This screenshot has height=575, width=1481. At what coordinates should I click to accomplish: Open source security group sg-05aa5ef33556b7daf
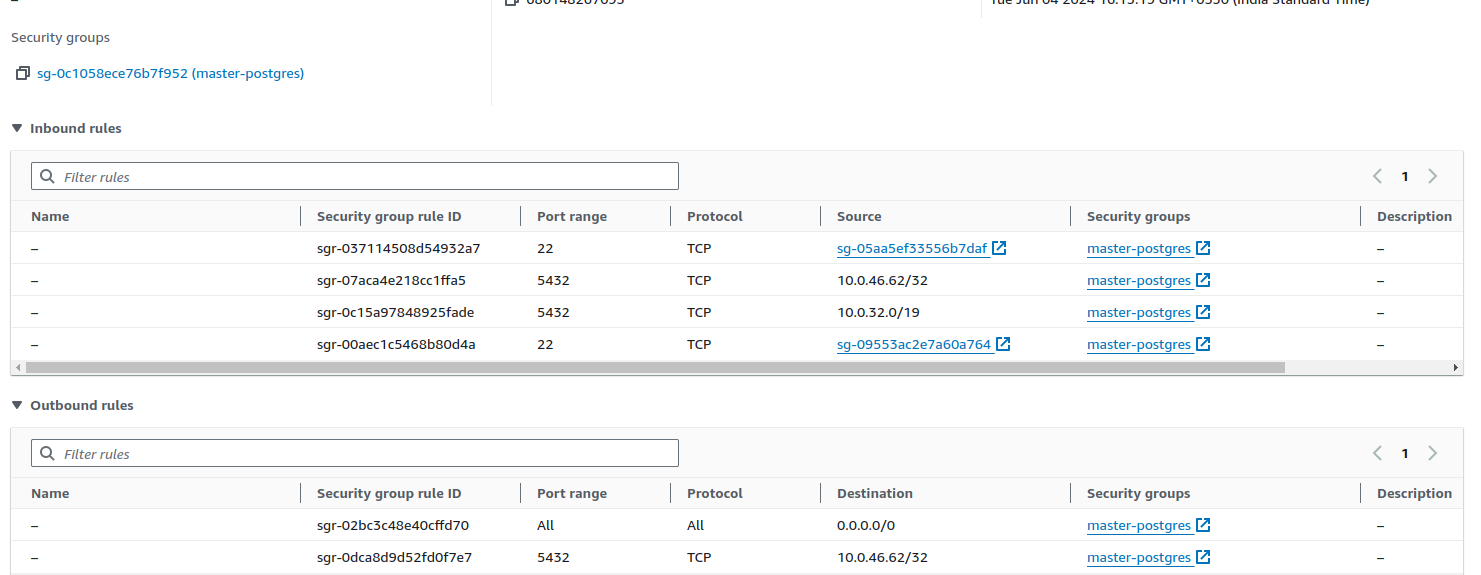(911, 249)
